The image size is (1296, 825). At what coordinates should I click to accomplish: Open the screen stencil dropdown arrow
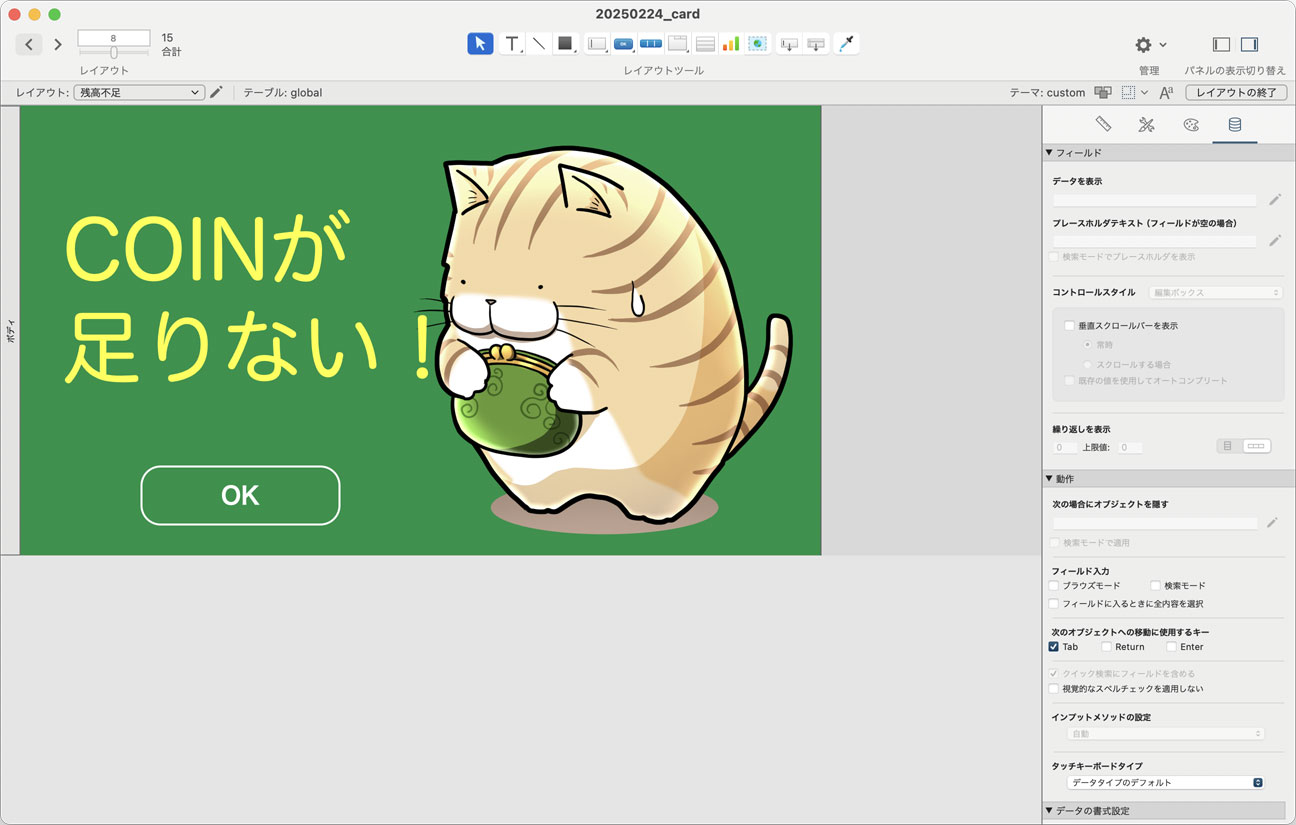coord(1144,92)
